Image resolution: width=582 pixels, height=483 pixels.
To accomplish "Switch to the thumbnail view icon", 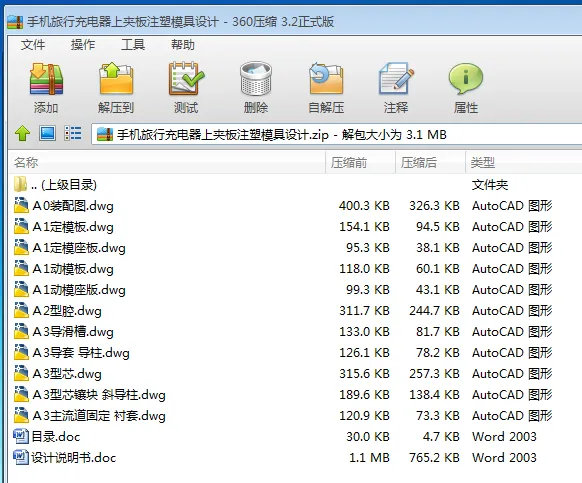I will pyautogui.click(x=48, y=133).
